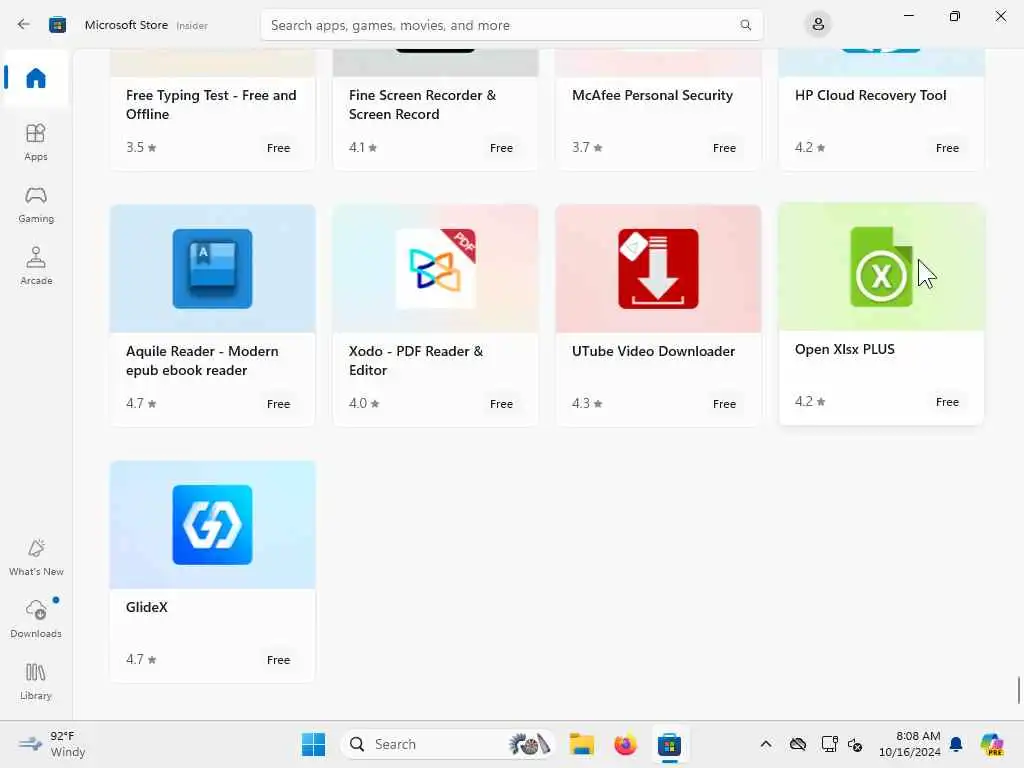Open the Library section
The width and height of the screenshot is (1024, 768).
(x=36, y=681)
